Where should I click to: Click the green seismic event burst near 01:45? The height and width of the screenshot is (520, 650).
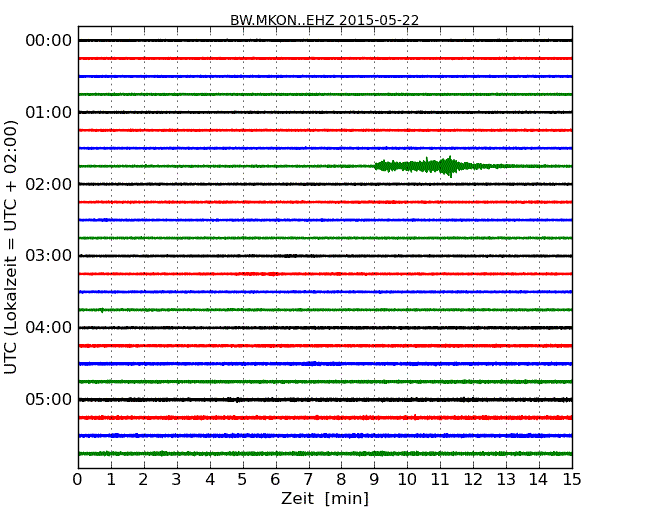point(439,166)
